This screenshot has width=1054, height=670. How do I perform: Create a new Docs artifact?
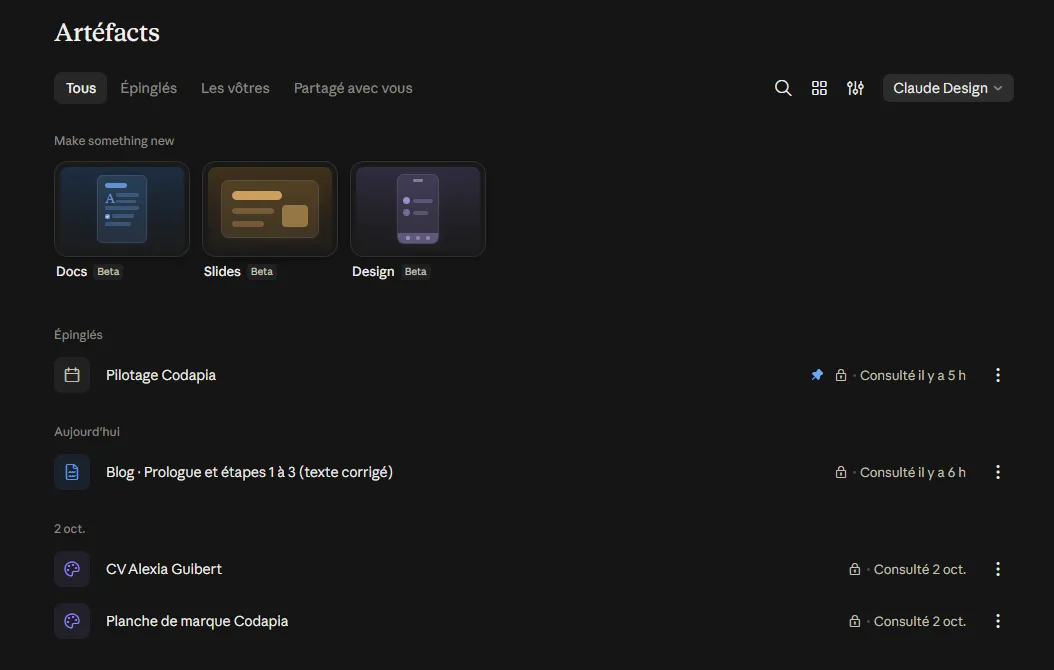pyautogui.click(x=122, y=209)
